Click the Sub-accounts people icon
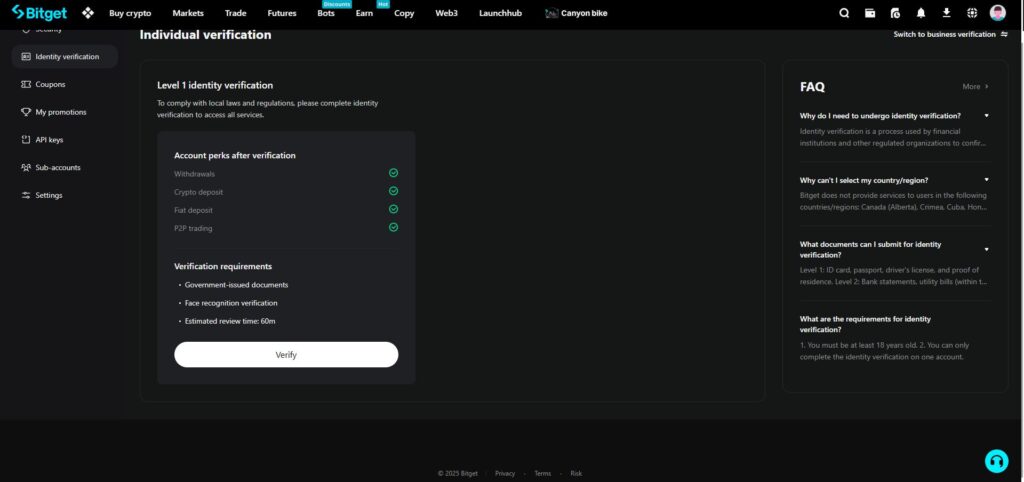Screen dimensions: 1024x482 [26, 167]
